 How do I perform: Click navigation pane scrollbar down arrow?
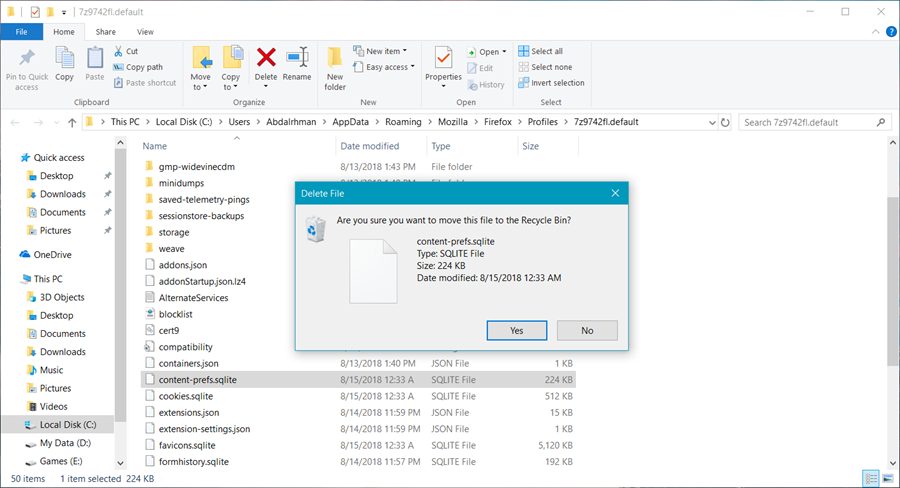point(120,463)
